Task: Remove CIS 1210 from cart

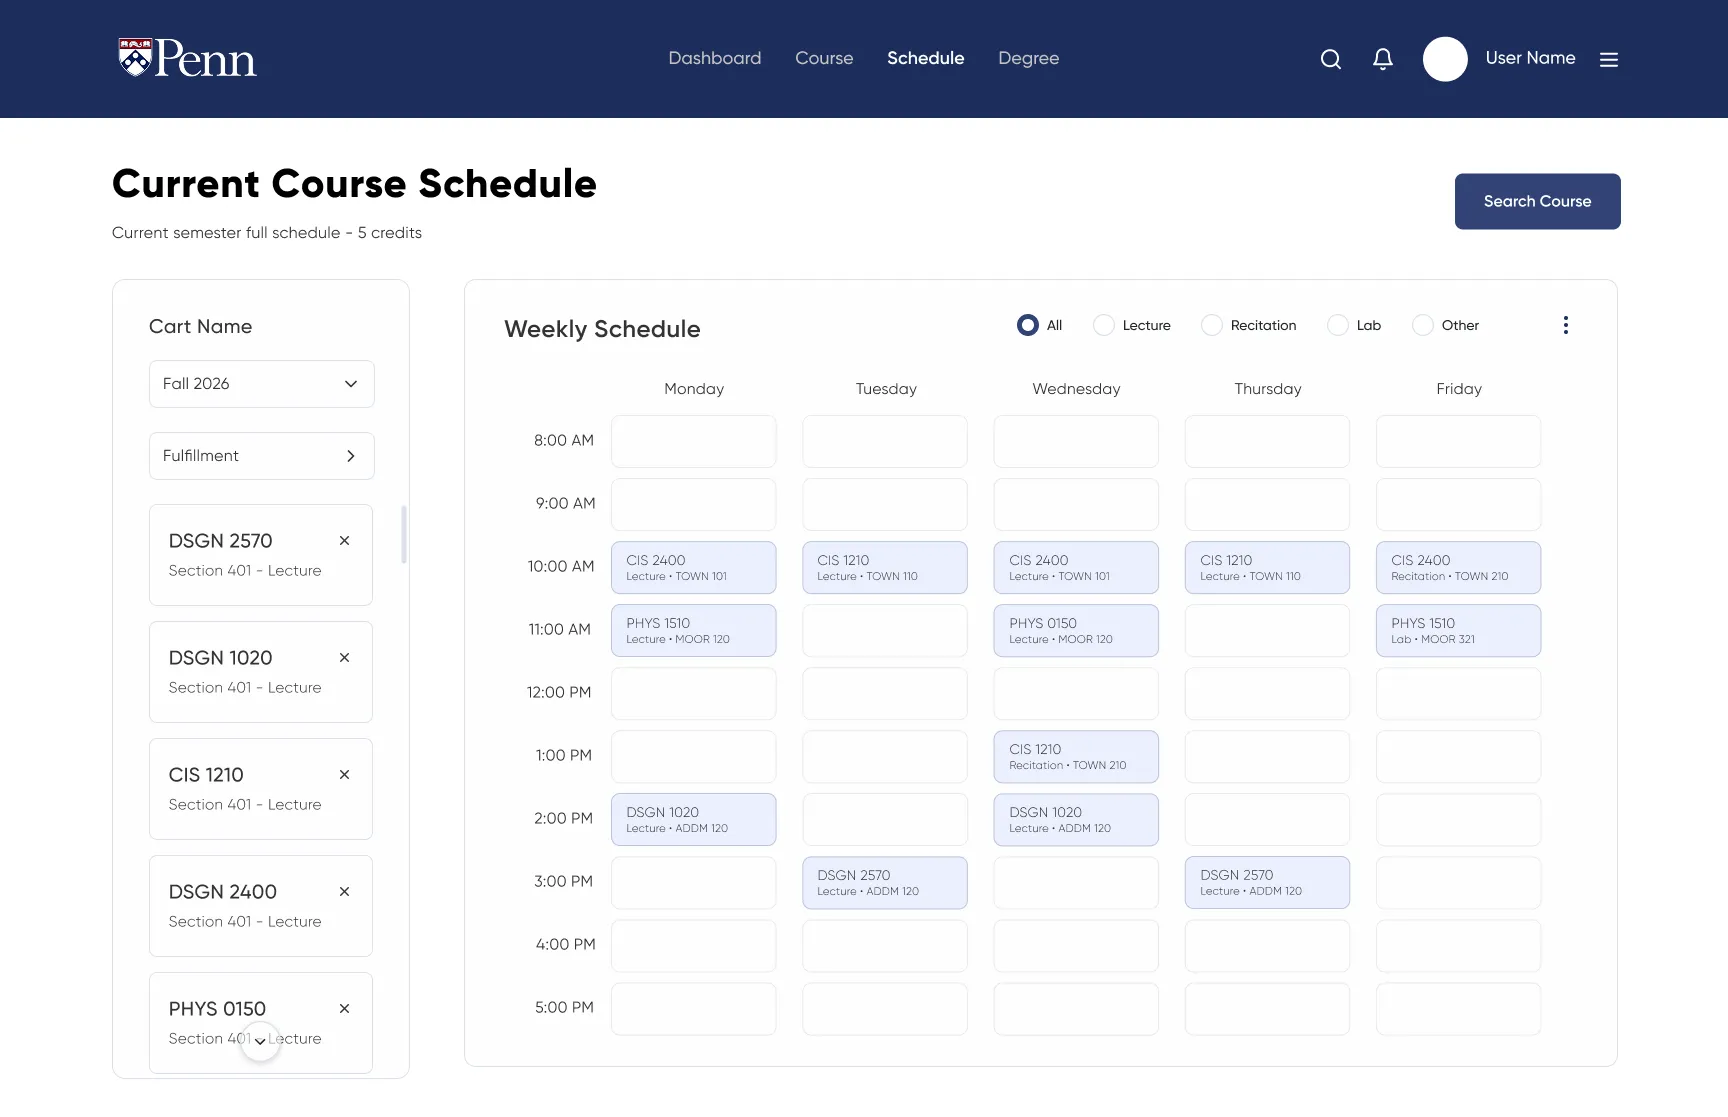Action: click(x=344, y=774)
